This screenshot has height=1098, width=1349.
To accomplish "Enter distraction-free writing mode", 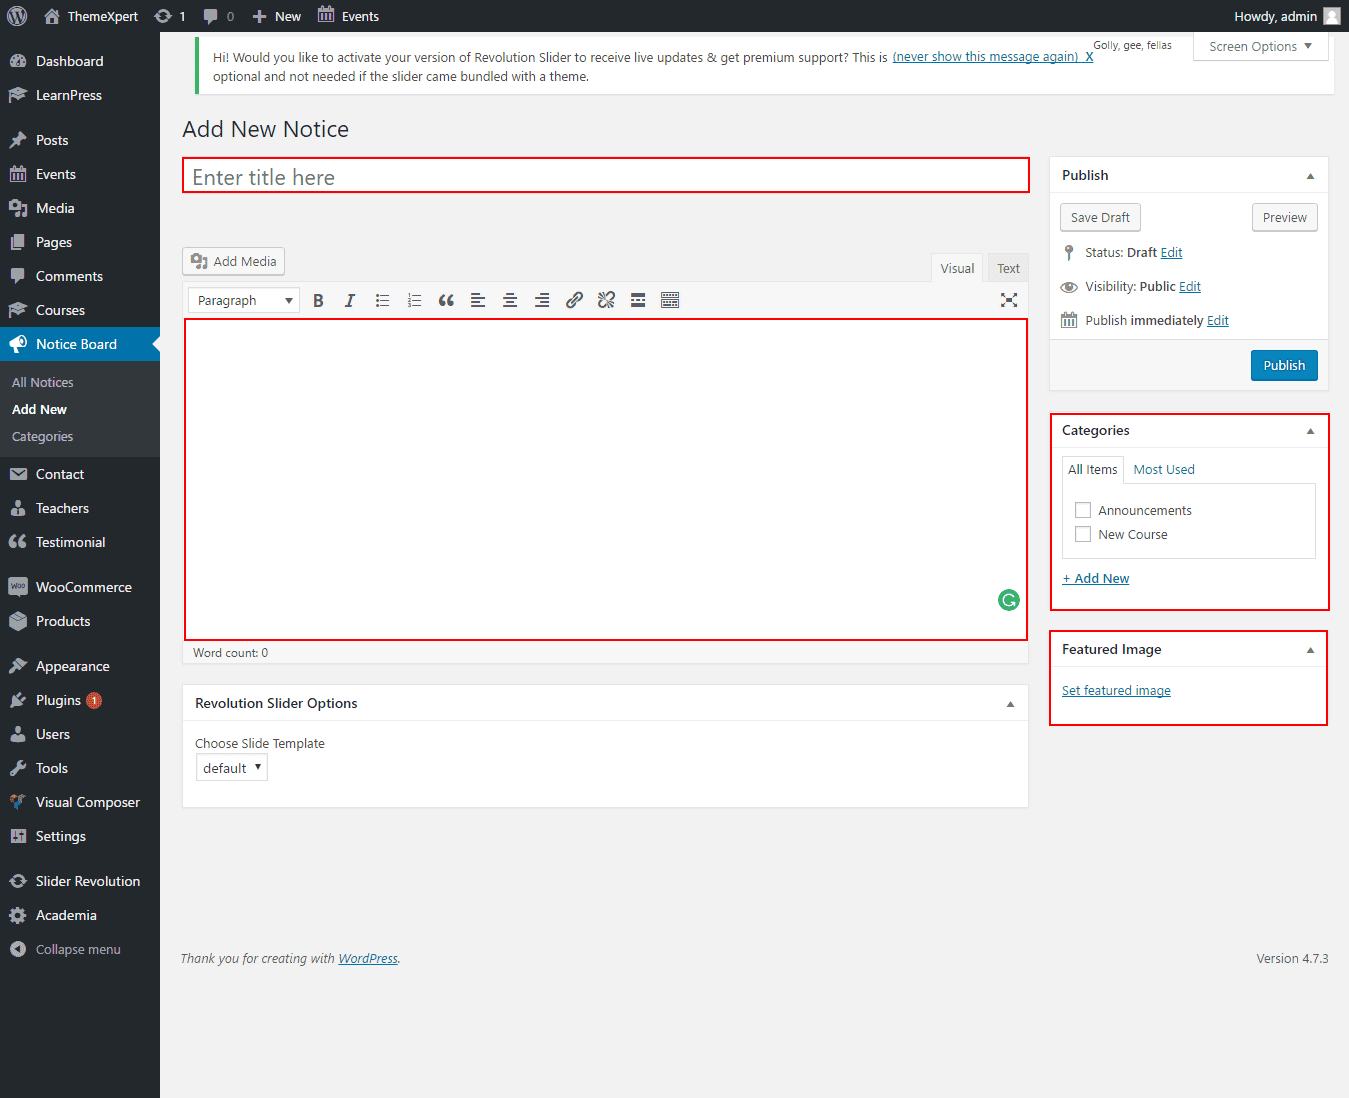I will tap(1009, 300).
